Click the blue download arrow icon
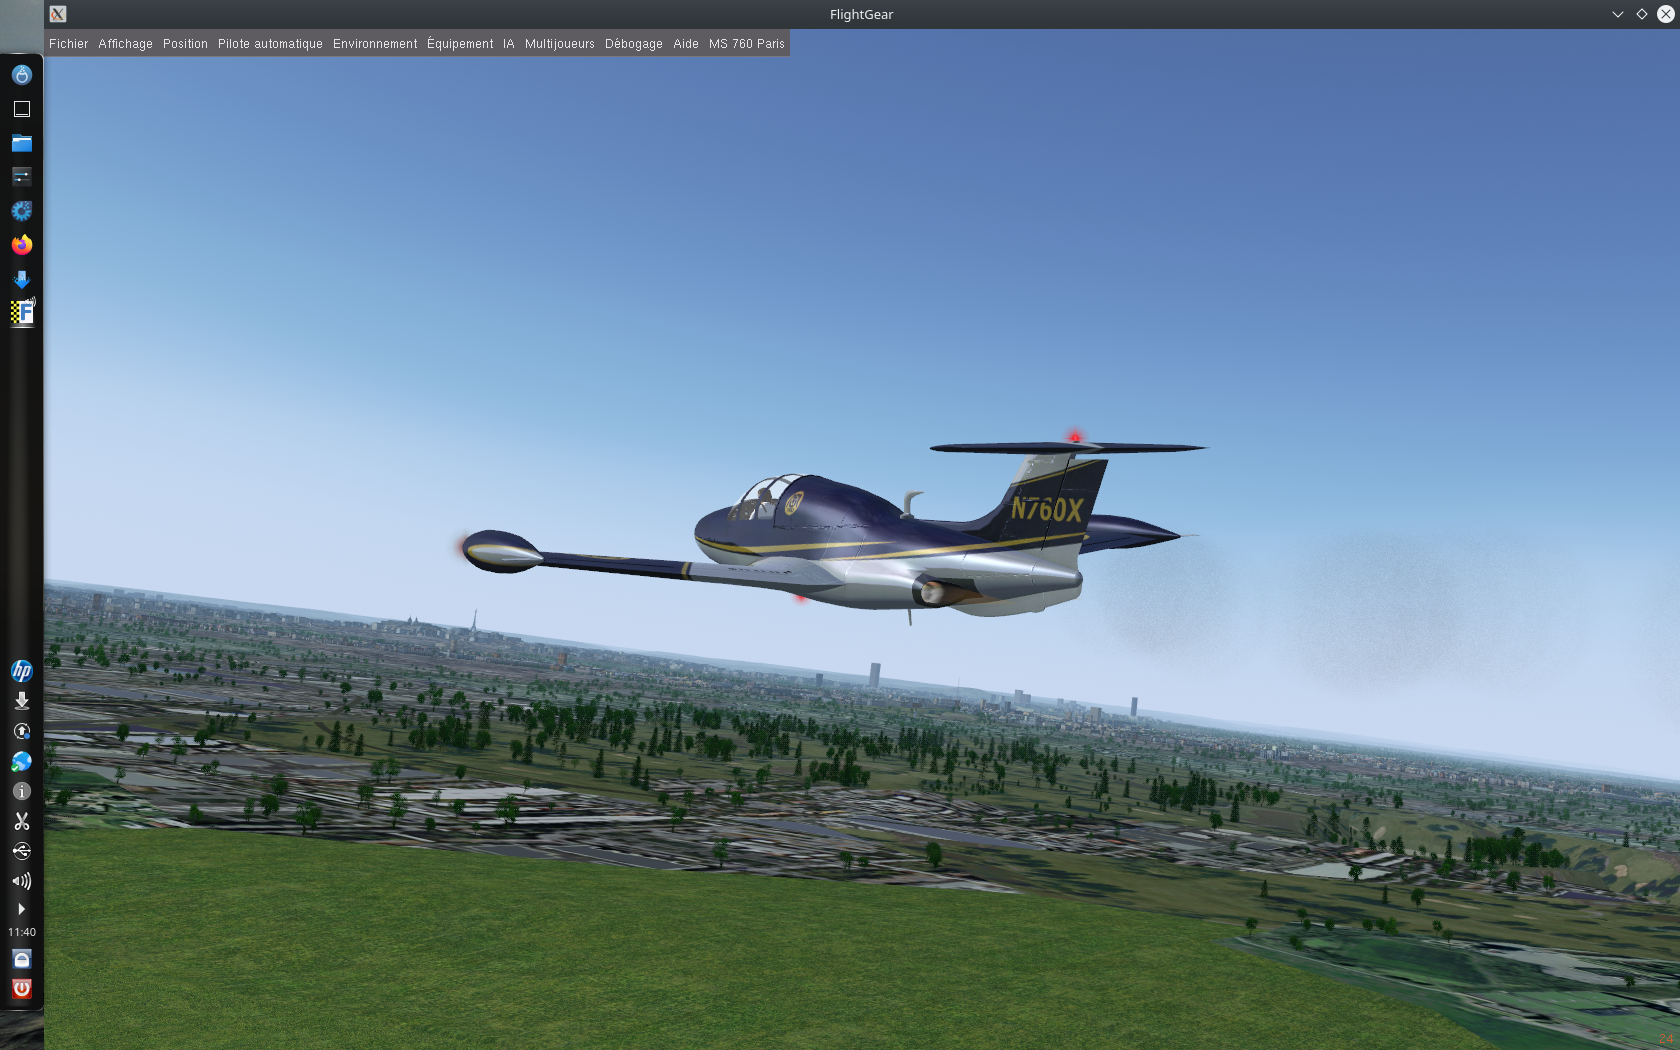 coord(22,279)
